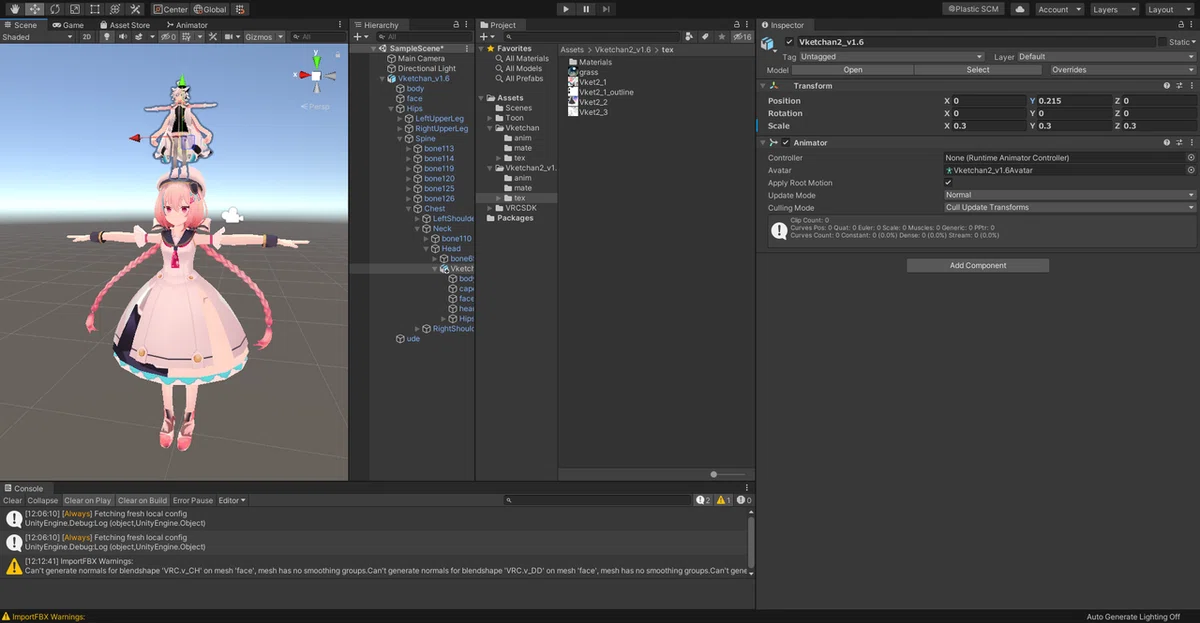Viewport: 1200px width, 623px height.
Task: Click the Inspector lock icon
Action: point(1183,25)
